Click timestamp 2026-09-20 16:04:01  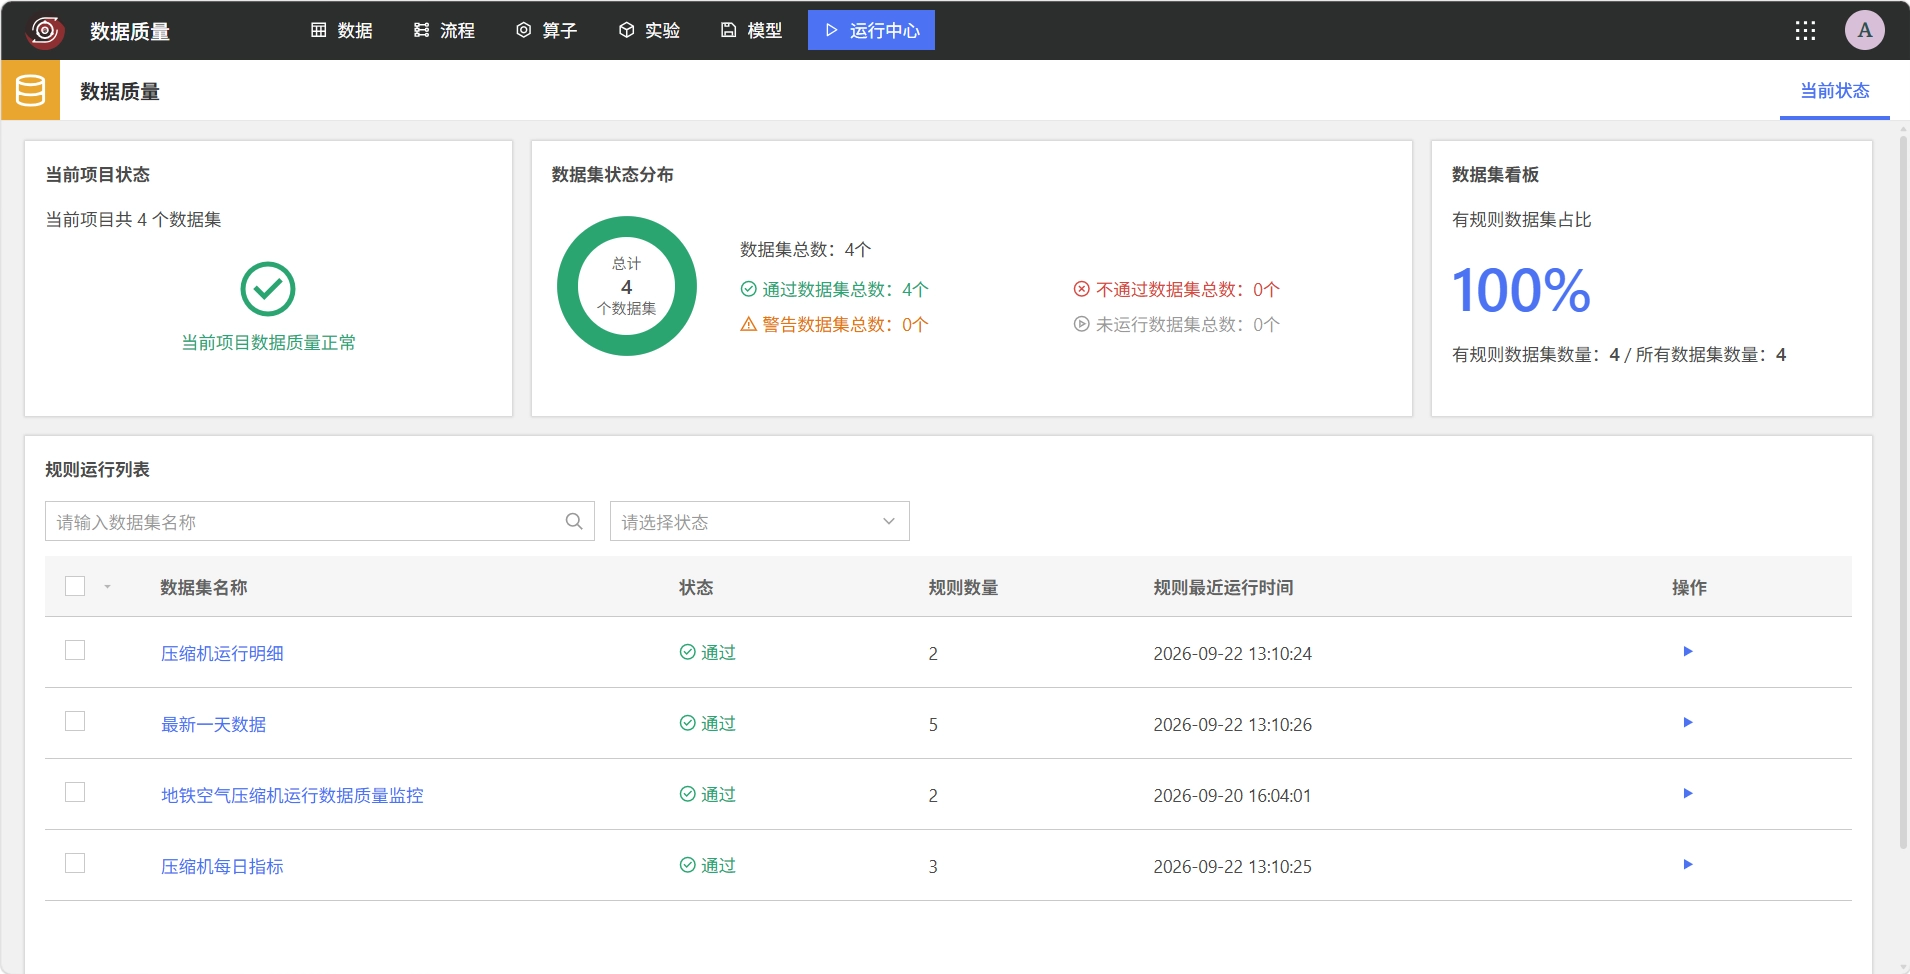(x=1232, y=796)
